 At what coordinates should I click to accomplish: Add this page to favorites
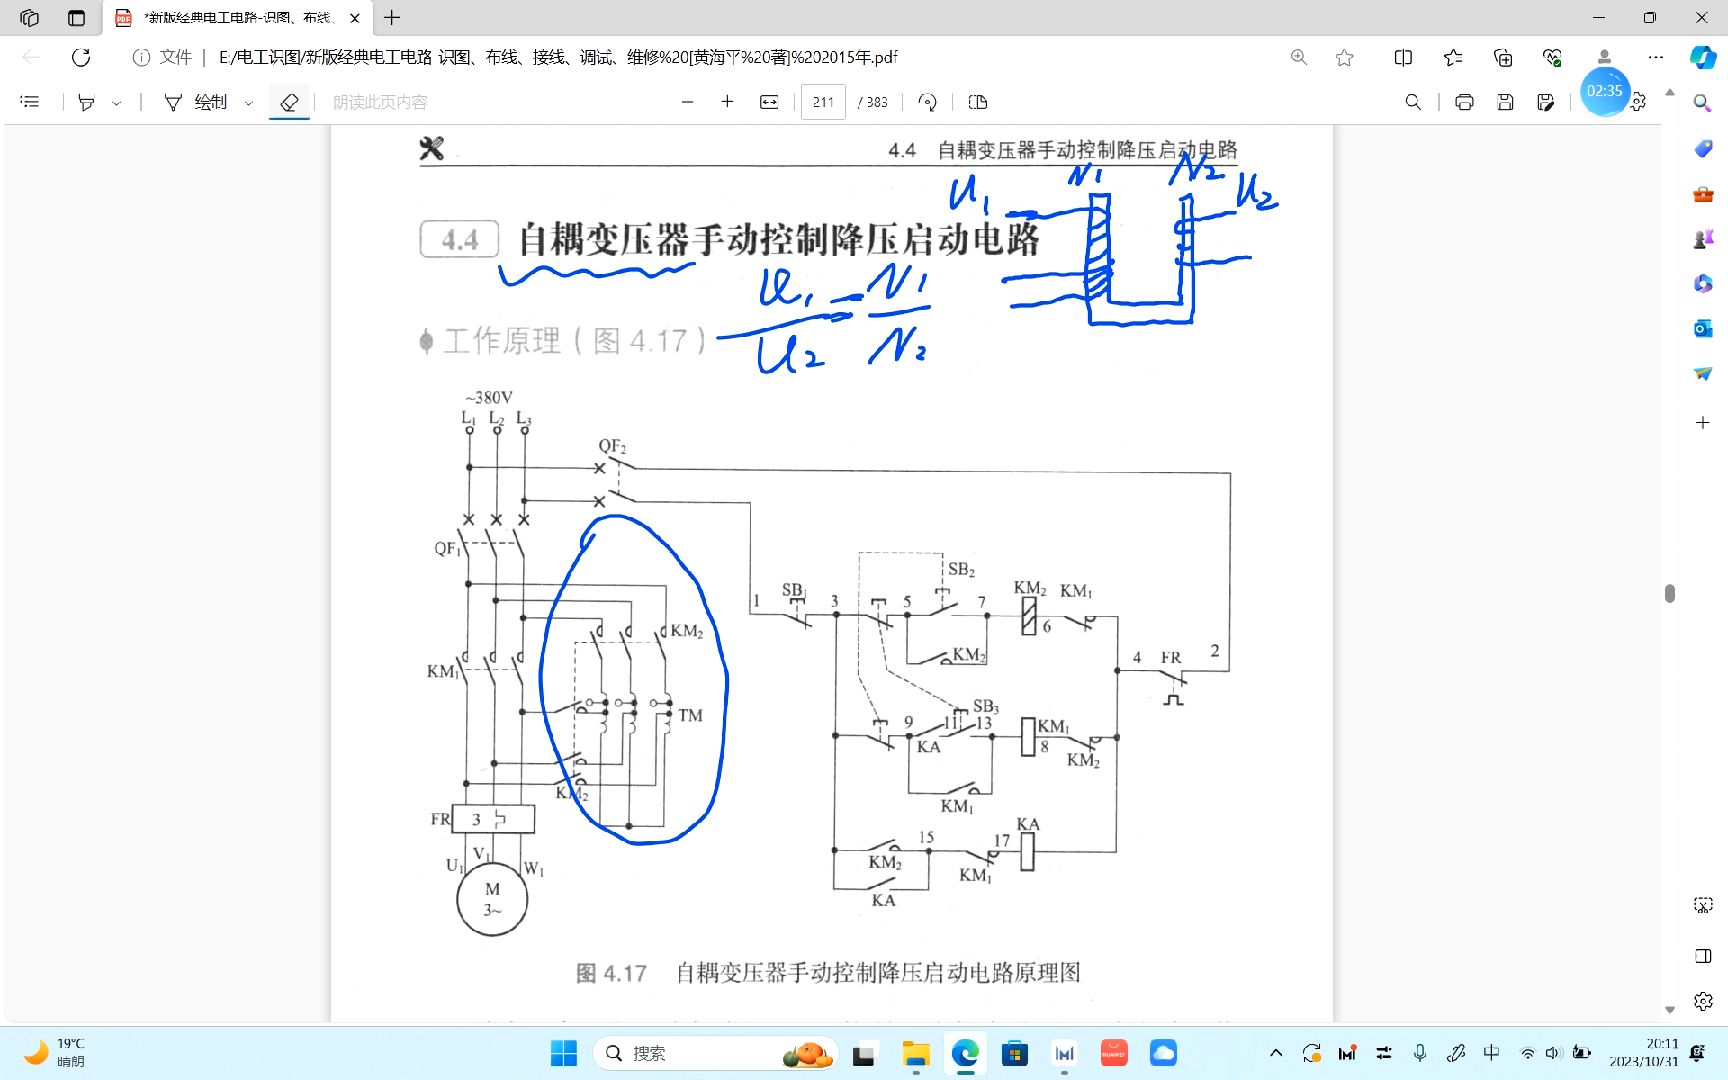coord(1342,57)
